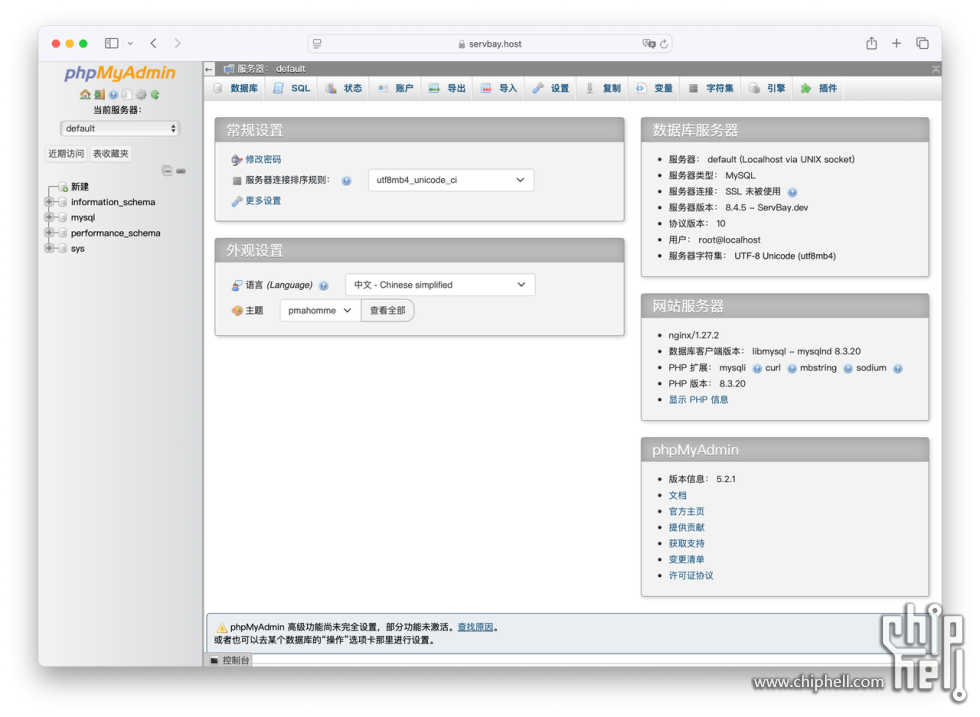Click the log out door icon

click(x=99, y=94)
